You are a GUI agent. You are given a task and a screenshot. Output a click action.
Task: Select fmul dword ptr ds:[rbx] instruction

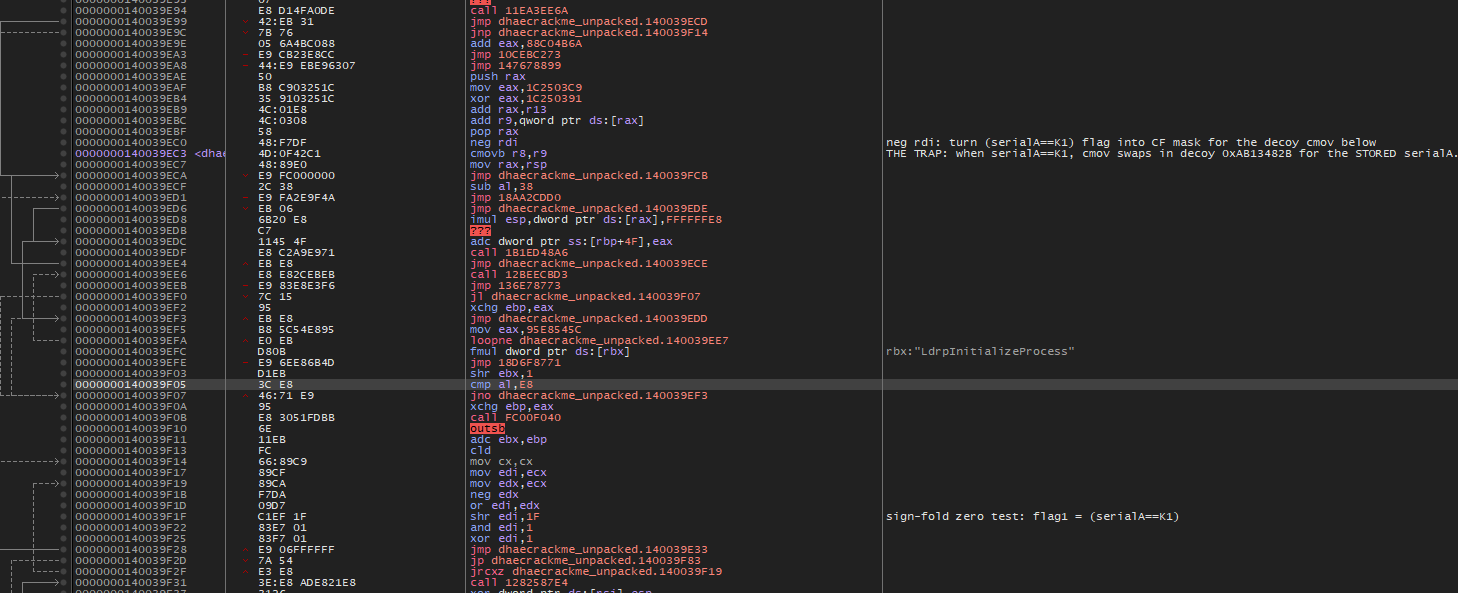point(550,351)
